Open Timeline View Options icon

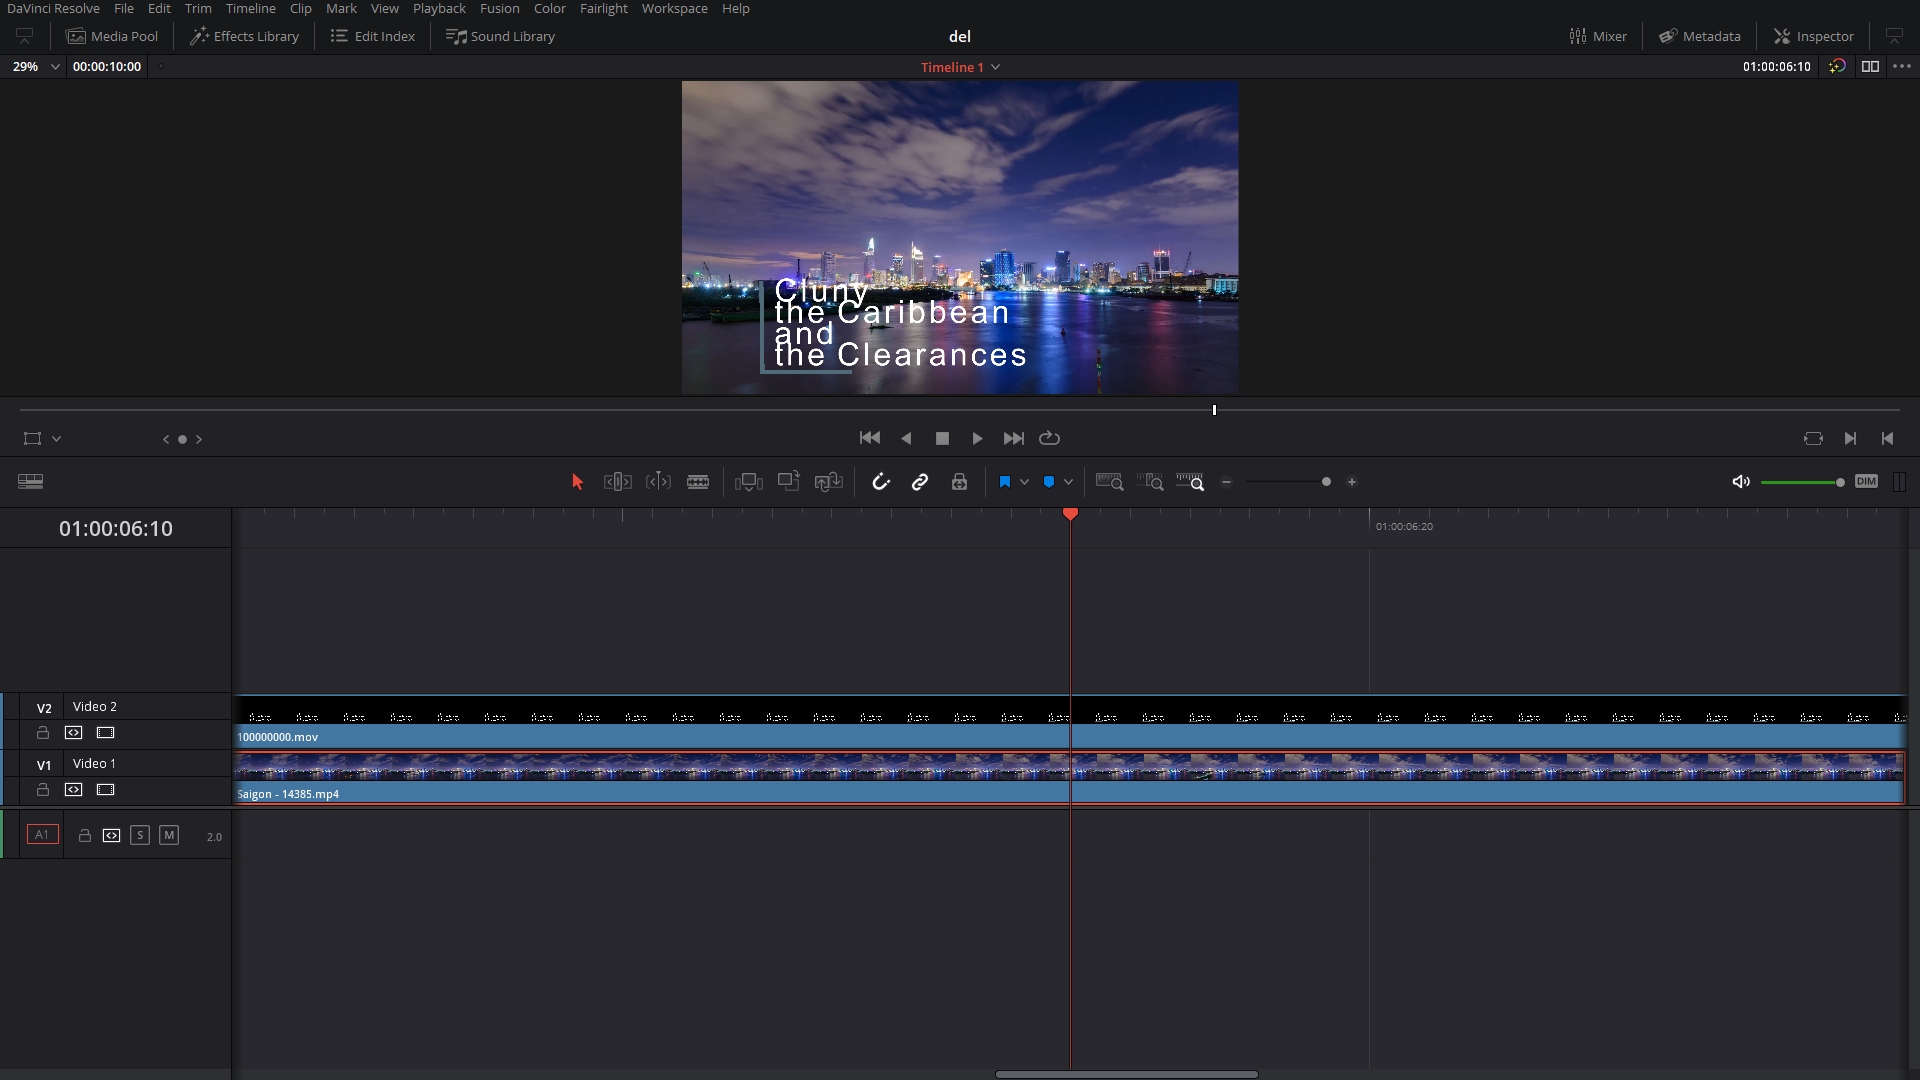[x=30, y=482]
